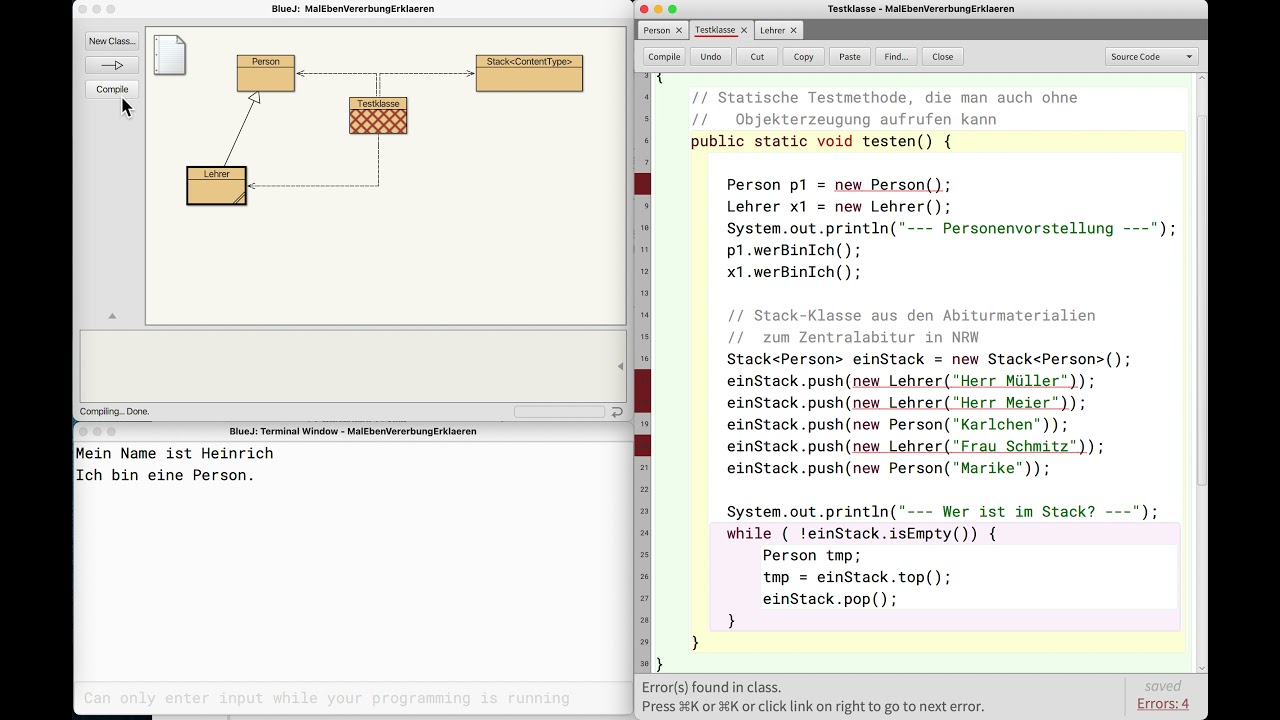Select the Stack<ContentType> class box
Screen dimensions: 1280x720
point(529,73)
